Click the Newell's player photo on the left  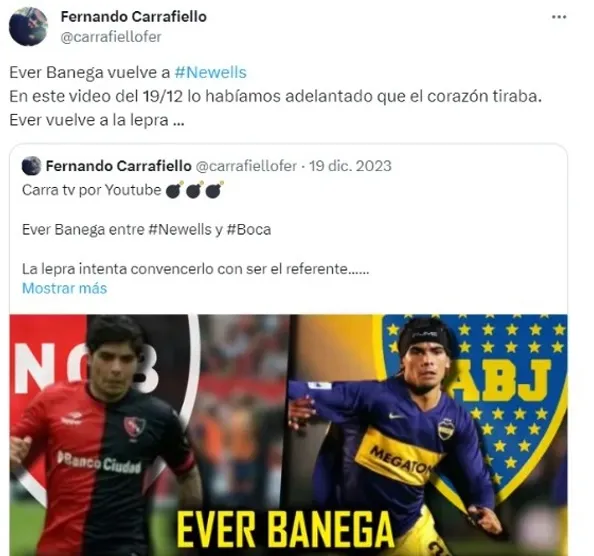point(106,436)
